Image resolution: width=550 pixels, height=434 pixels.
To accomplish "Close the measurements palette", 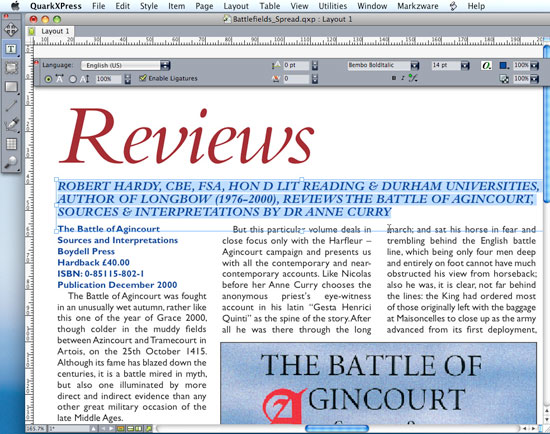I will point(36,63).
